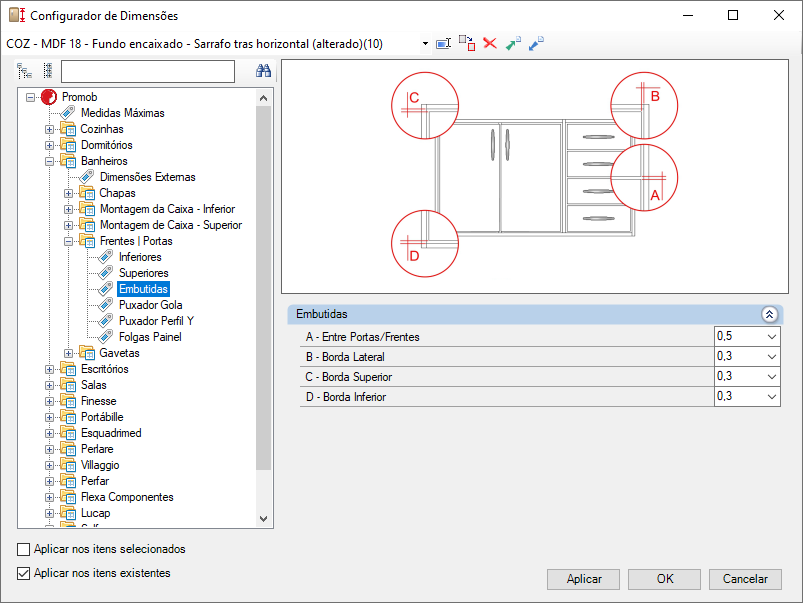
Task: Click the green arrow export icon
Action: pyautogui.click(x=513, y=44)
